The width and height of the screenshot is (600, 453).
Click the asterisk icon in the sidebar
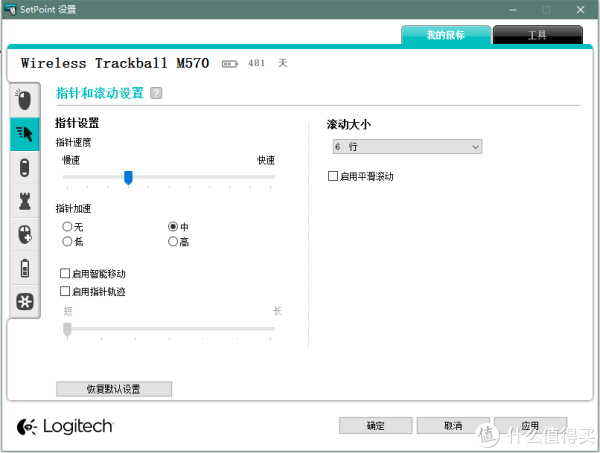click(24, 301)
